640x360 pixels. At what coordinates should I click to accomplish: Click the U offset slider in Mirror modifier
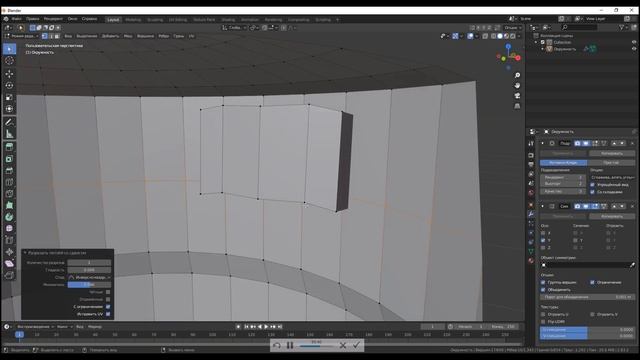click(587, 329)
